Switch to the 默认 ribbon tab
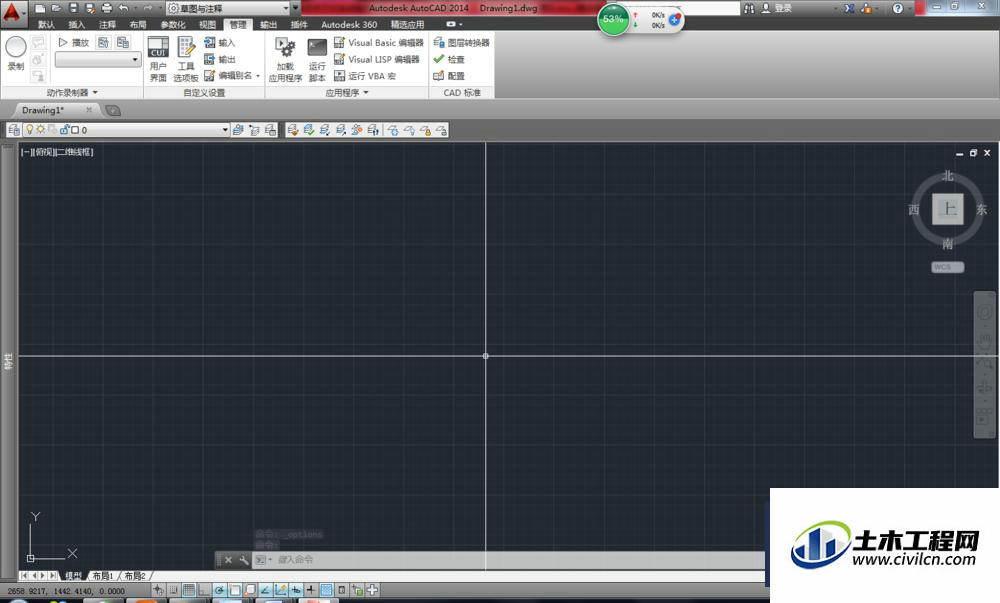The image size is (1000, 603). tap(47, 24)
